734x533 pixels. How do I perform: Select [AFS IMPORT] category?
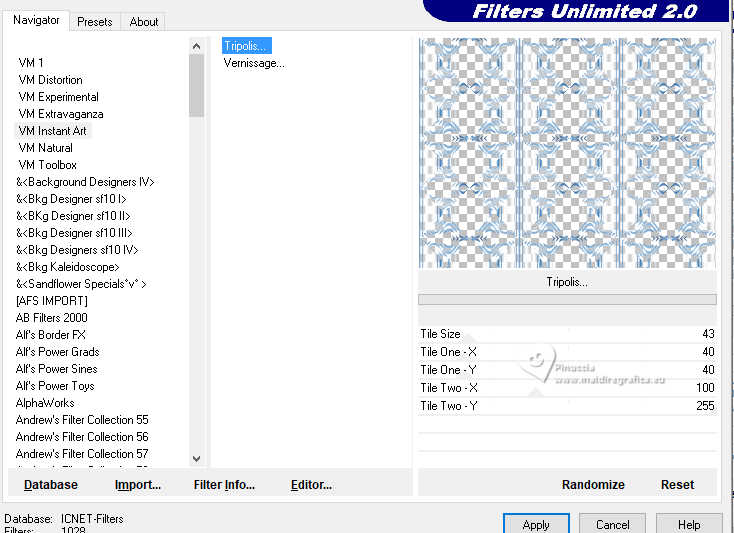pyautogui.click(x=51, y=301)
